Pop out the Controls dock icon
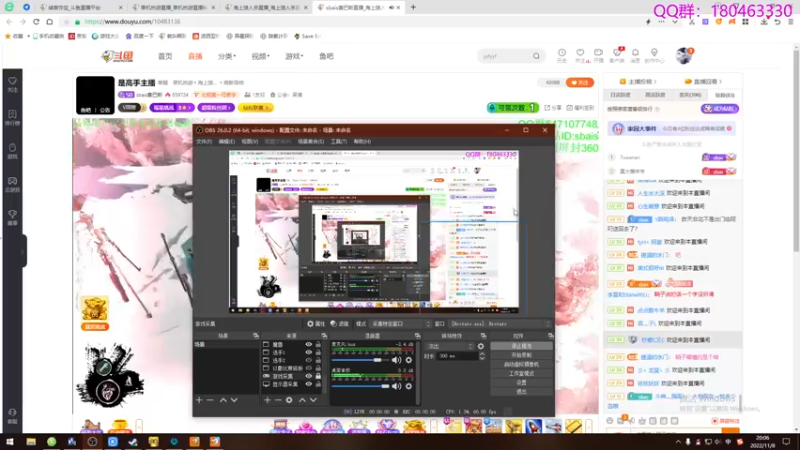 pos(551,336)
